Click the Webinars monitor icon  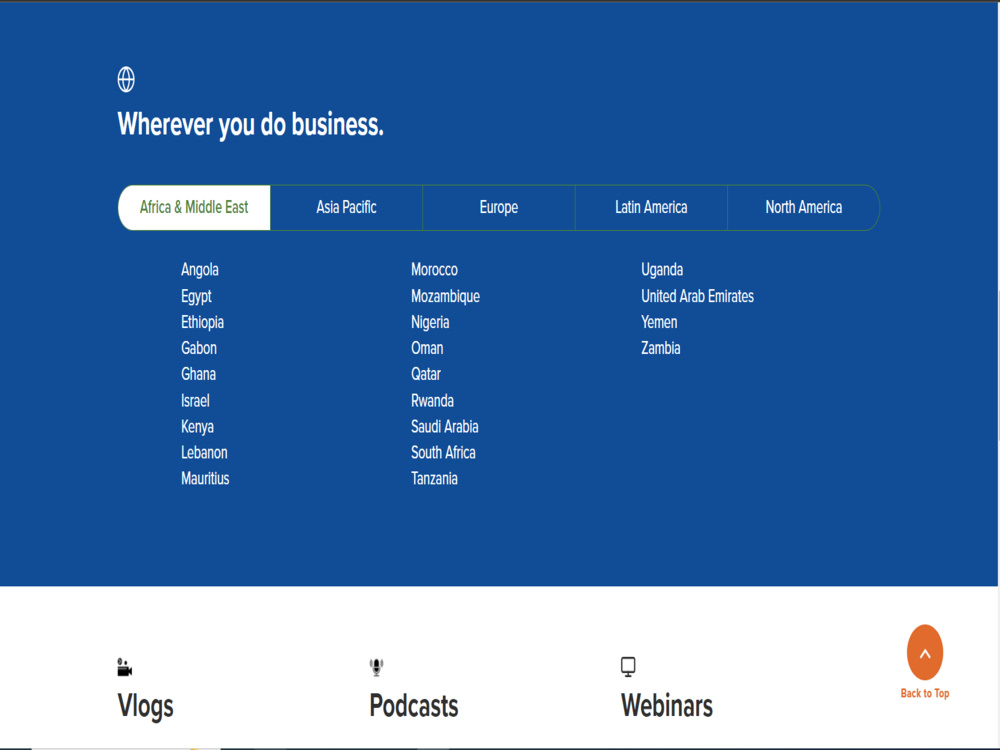coord(628,667)
